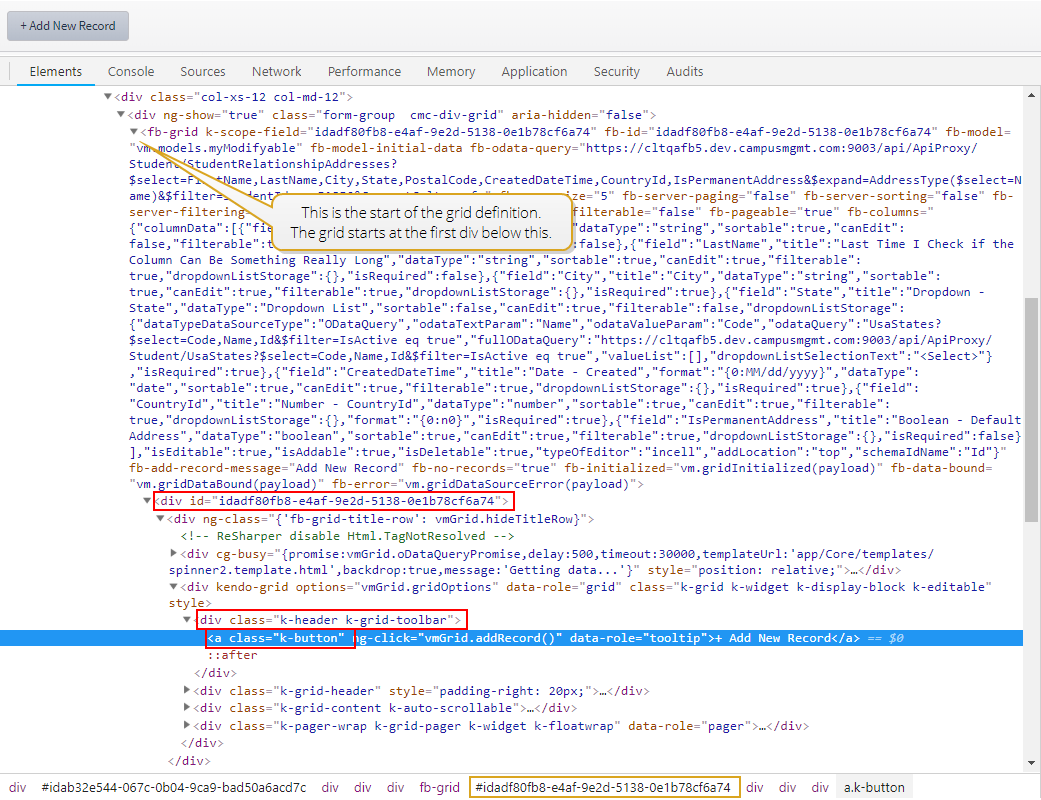Collapse the div id idadf80fb8 node
1041x800 pixels.
[x=147, y=501]
